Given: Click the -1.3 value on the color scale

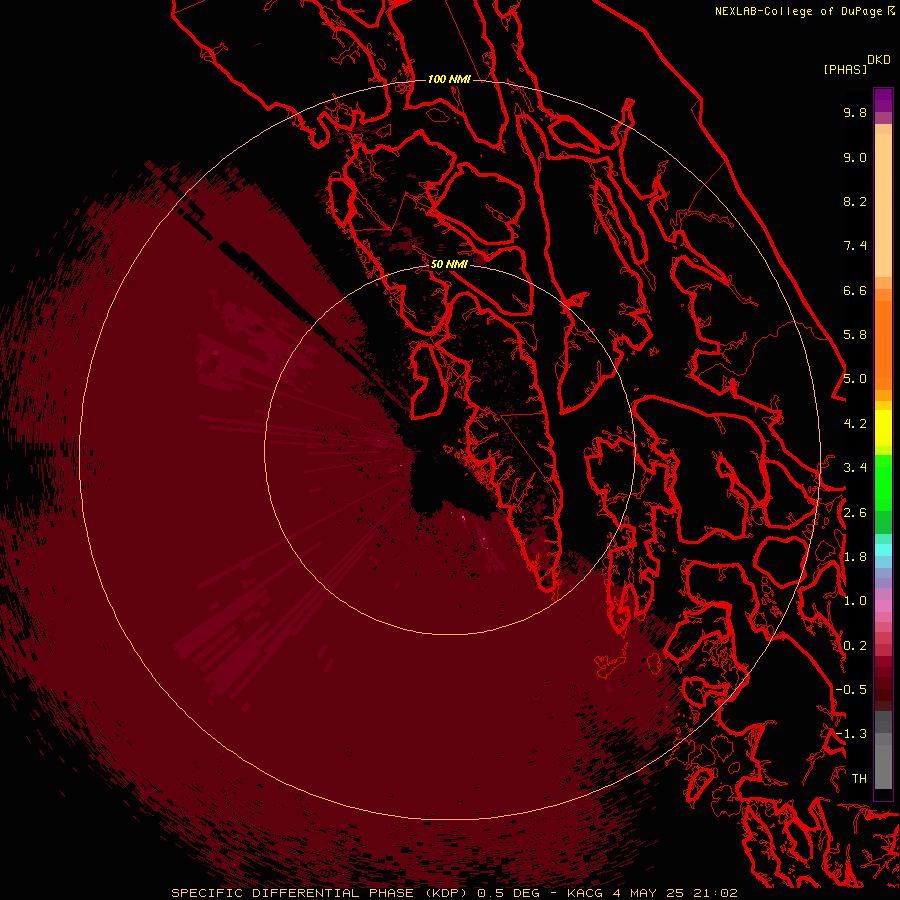Looking at the screenshot, I should pos(851,734).
